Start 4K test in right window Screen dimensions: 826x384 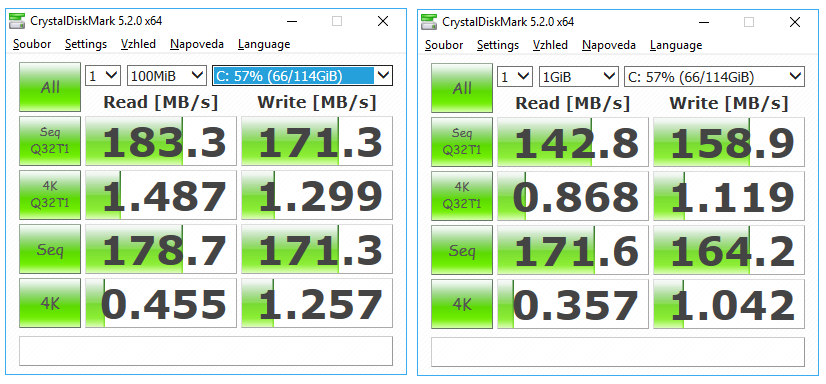click(462, 303)
